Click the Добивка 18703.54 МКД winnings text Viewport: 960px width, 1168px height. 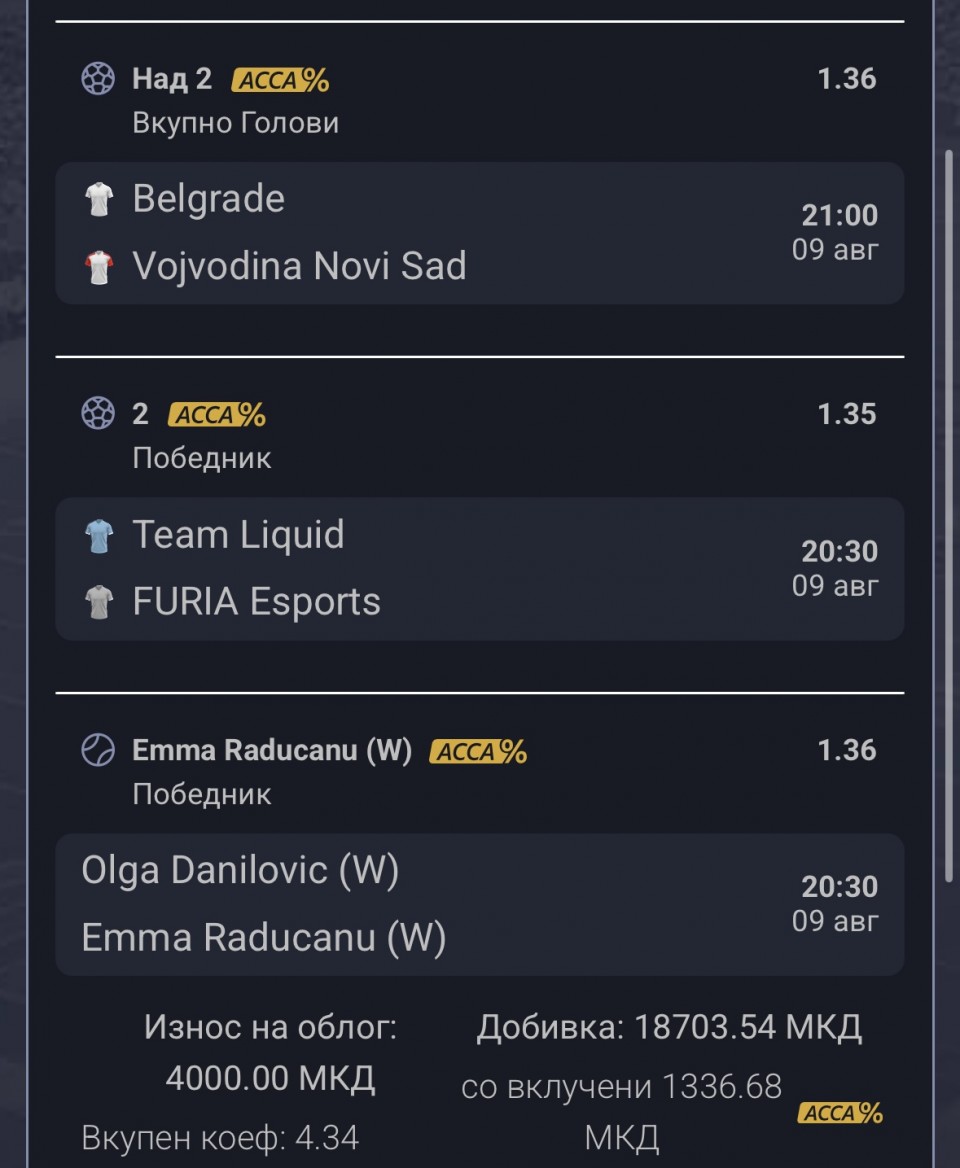click(x=669, y=1027)
